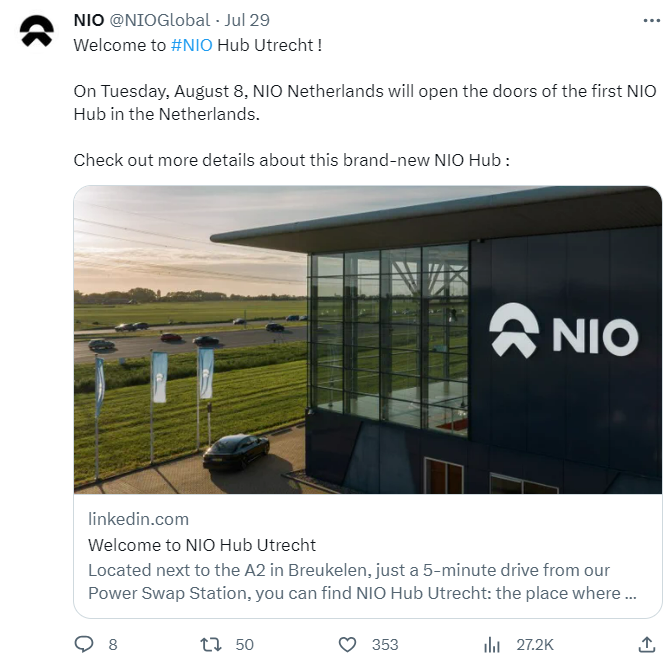The image size is (672, 656).
Task: Open the Jul 29 timestamp link
Action: [x=248, y=20]
